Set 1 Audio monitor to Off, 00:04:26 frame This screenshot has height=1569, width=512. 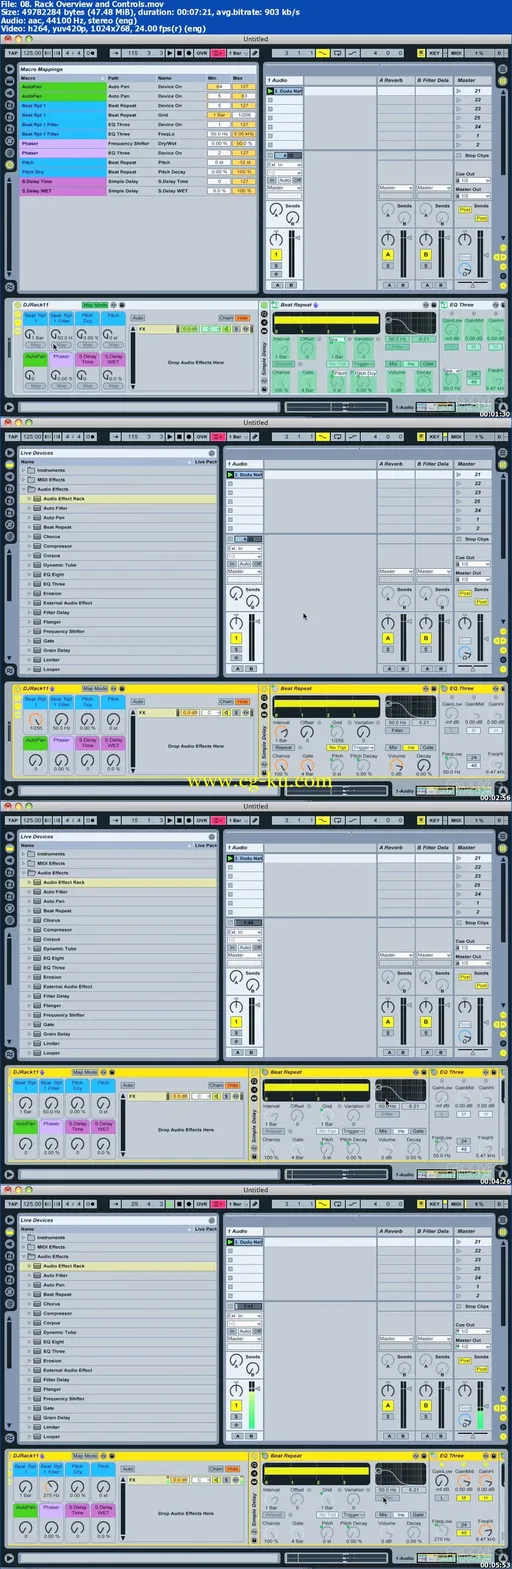tap(257, 947)
